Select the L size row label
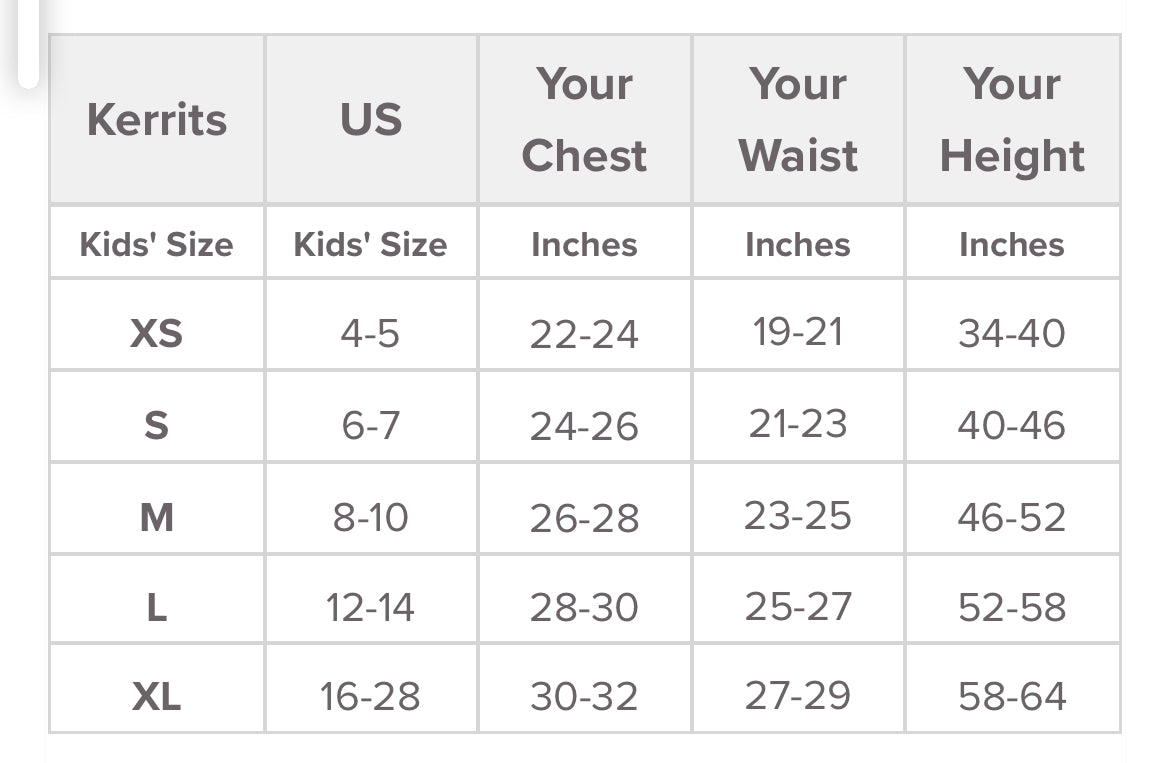Screen dimensions: 1170x763 tap(157, 607)
